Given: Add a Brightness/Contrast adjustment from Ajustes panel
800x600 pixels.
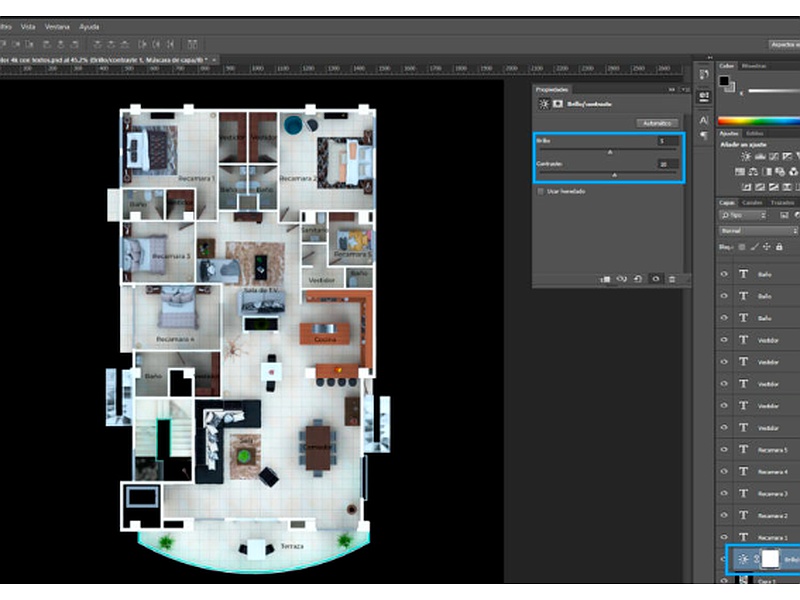Looking at the screenshot, I should tap(747, 157).
